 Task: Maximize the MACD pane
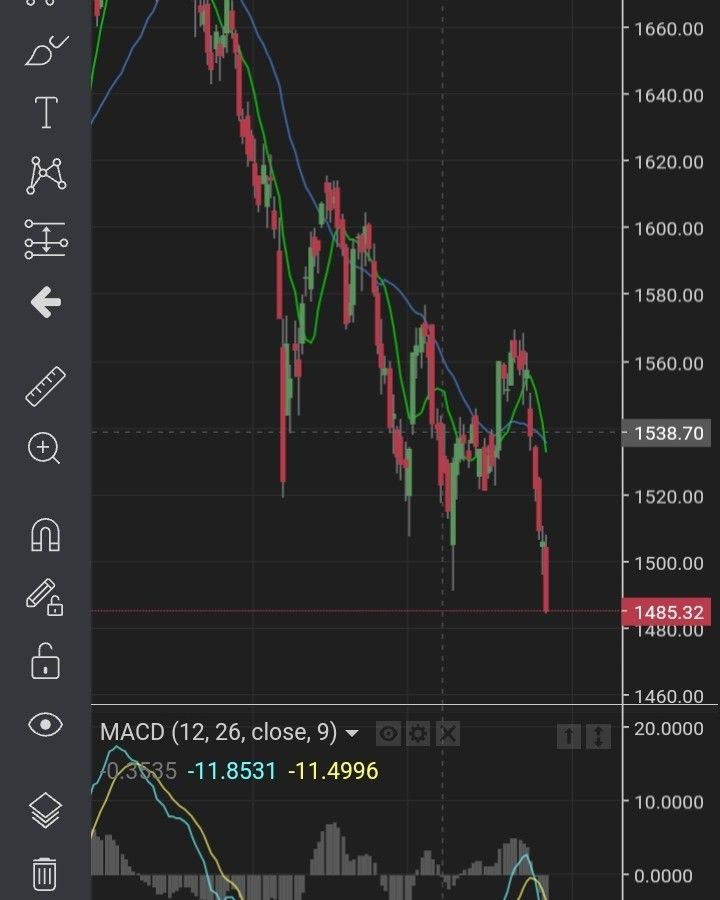597,737
